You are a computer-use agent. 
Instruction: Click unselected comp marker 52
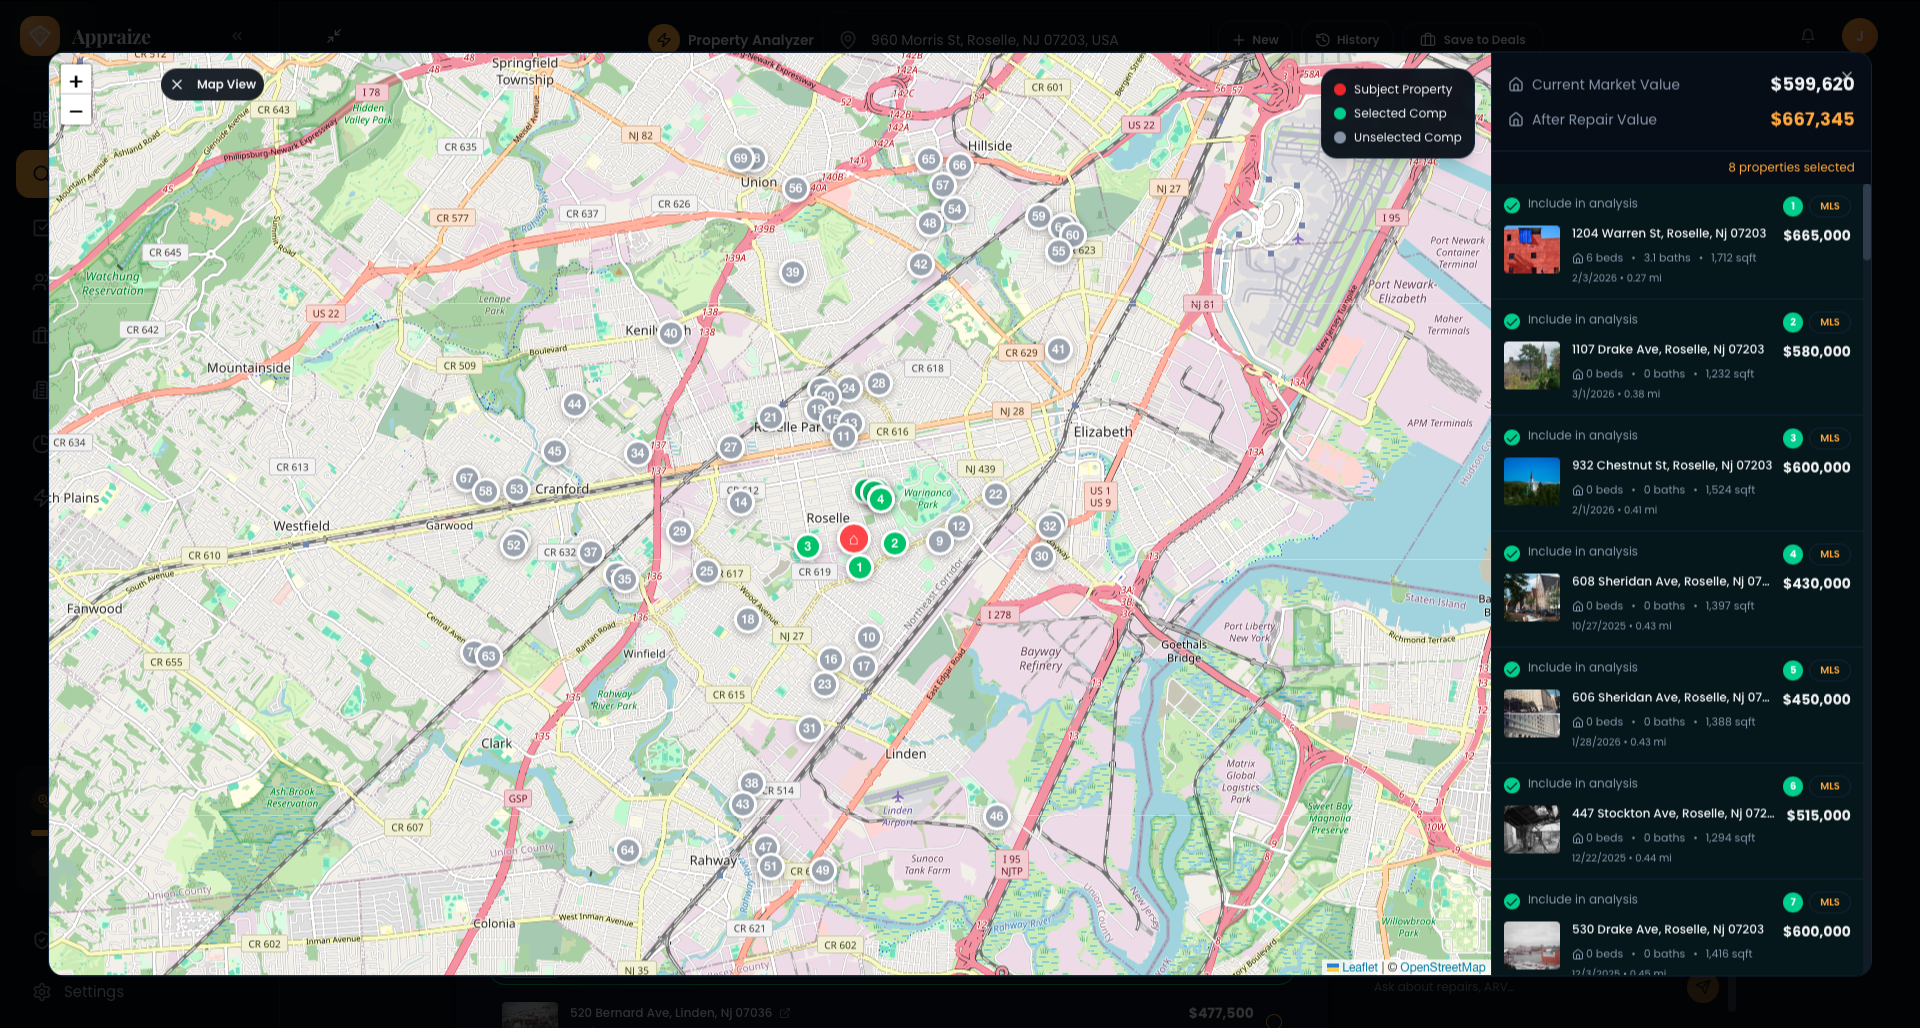click(514, 545)
